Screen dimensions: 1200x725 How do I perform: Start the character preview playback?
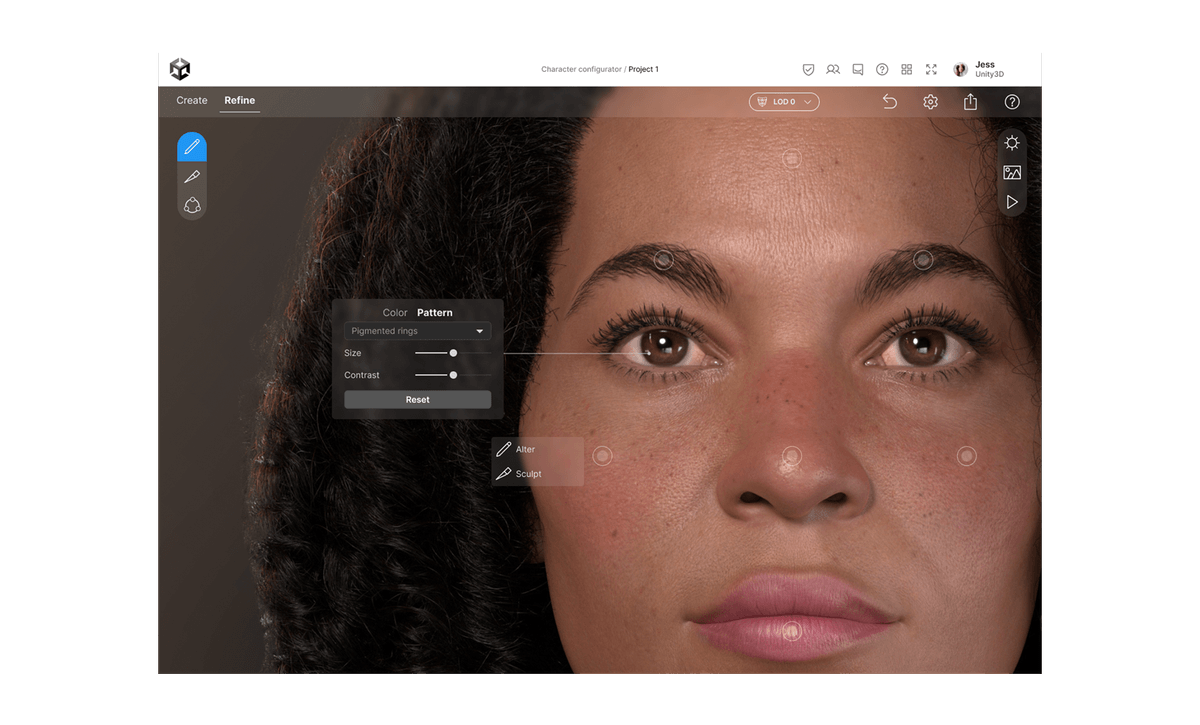coord(1011,202)
